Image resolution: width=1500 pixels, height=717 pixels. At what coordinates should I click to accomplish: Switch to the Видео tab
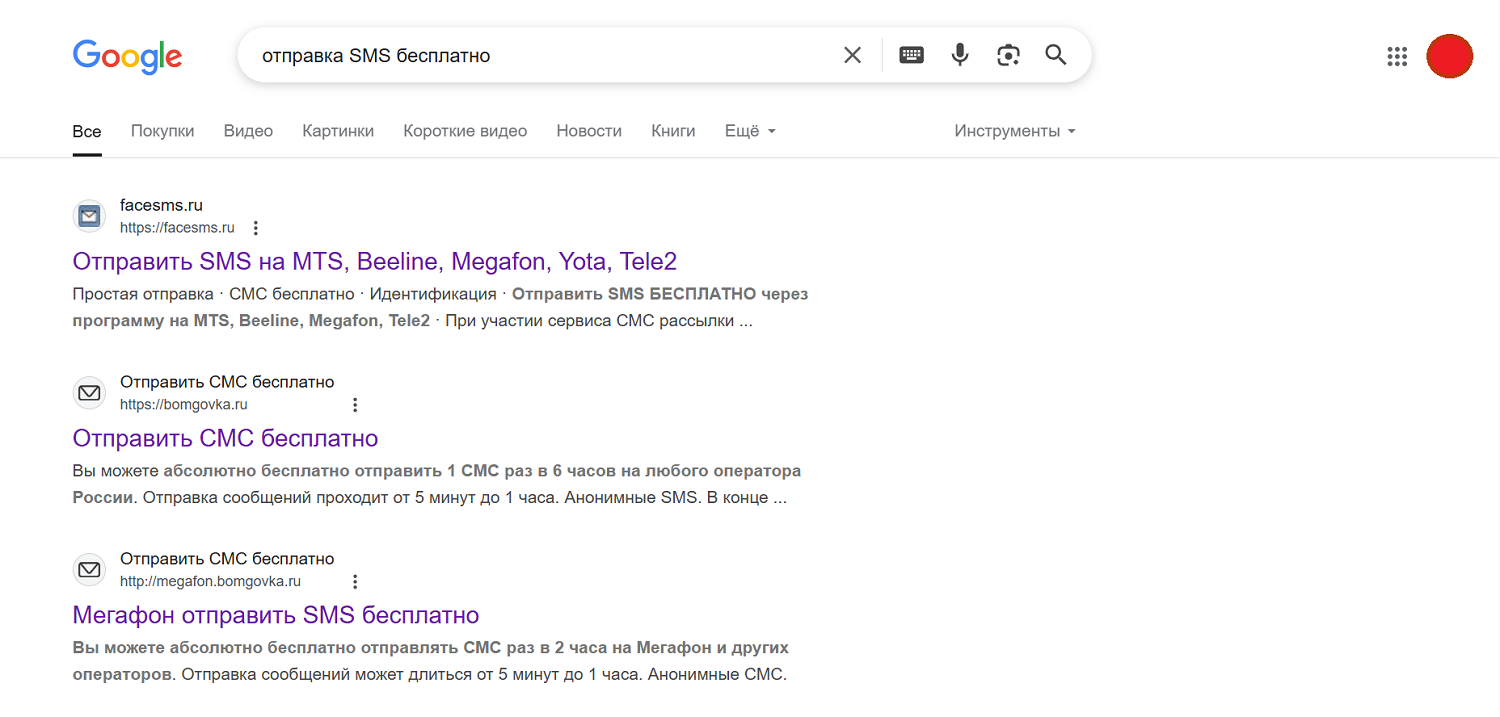[x=248, y=131]
